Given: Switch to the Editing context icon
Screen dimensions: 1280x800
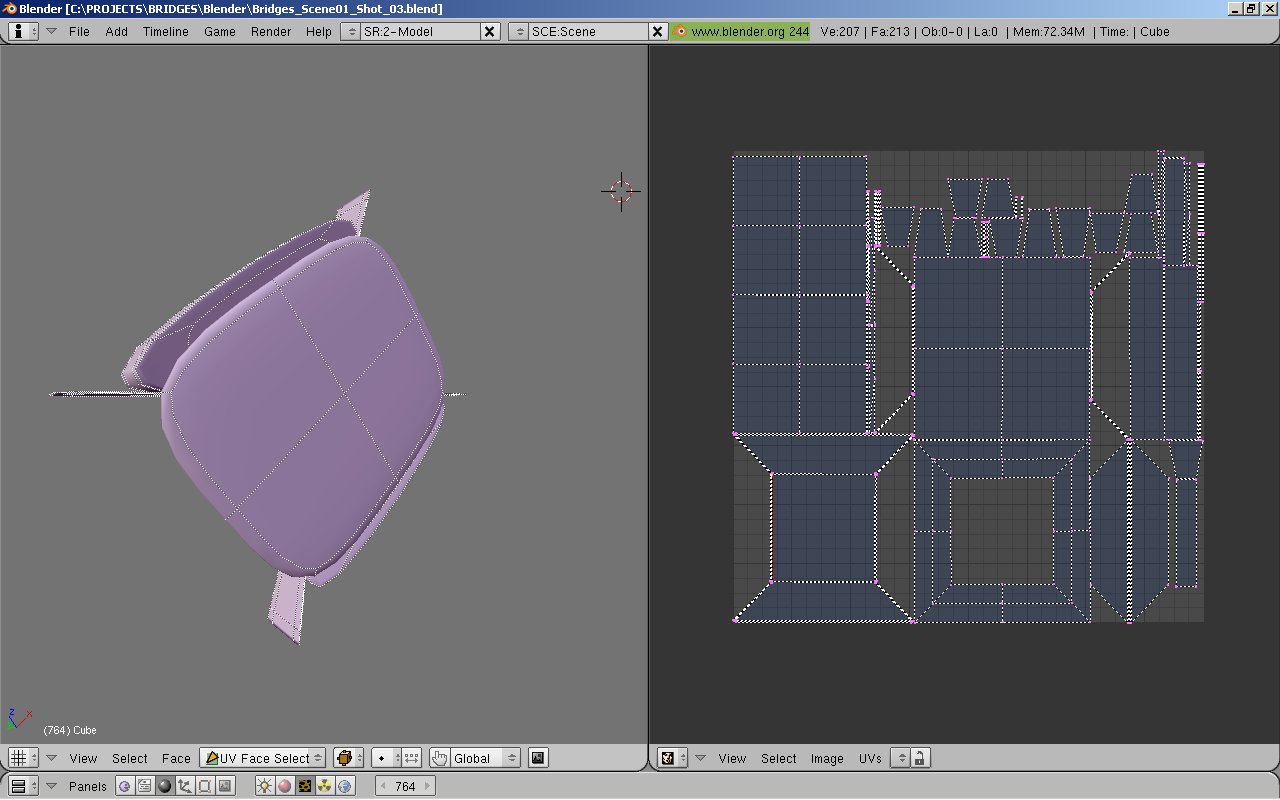Looking at the screenshot, I should click(205, 786).
